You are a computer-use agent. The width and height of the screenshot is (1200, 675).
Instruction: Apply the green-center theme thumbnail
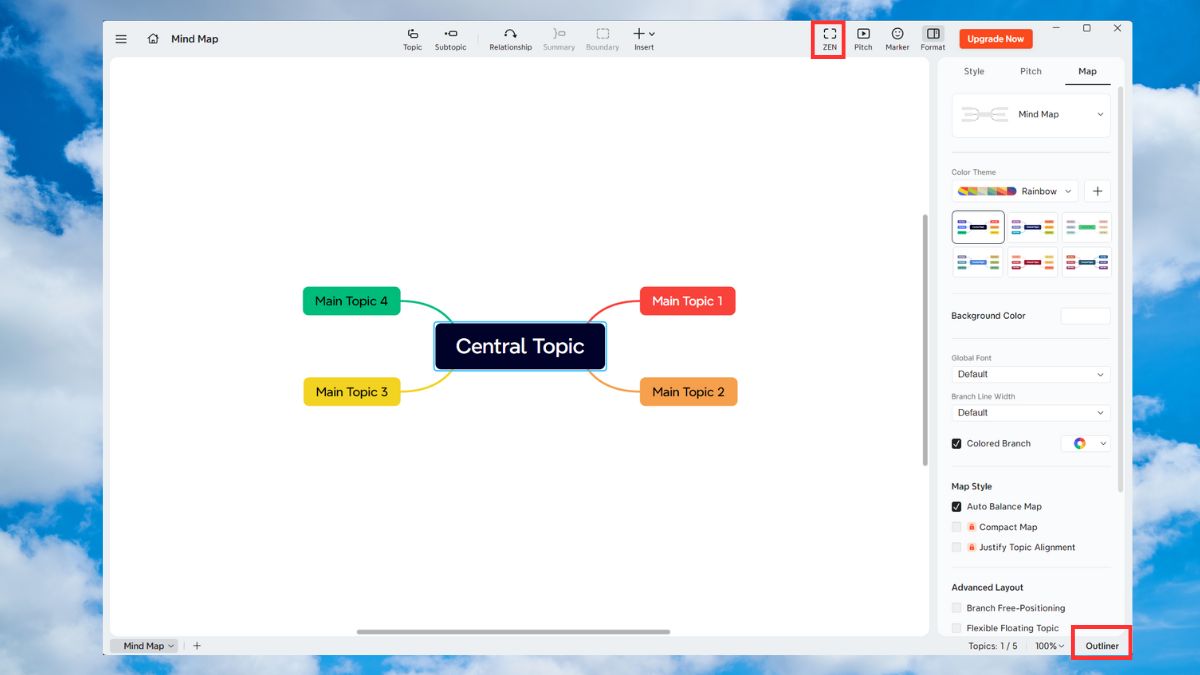coord(1087,227)
